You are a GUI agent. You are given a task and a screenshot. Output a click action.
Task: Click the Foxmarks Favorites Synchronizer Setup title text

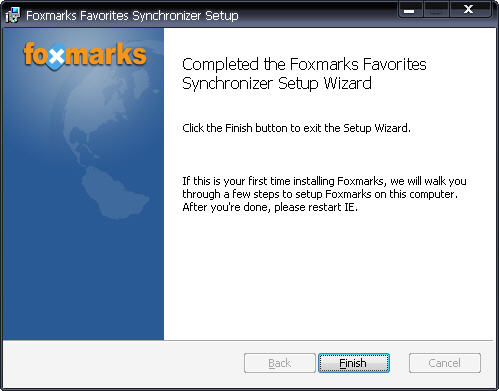tap(132, 16)
